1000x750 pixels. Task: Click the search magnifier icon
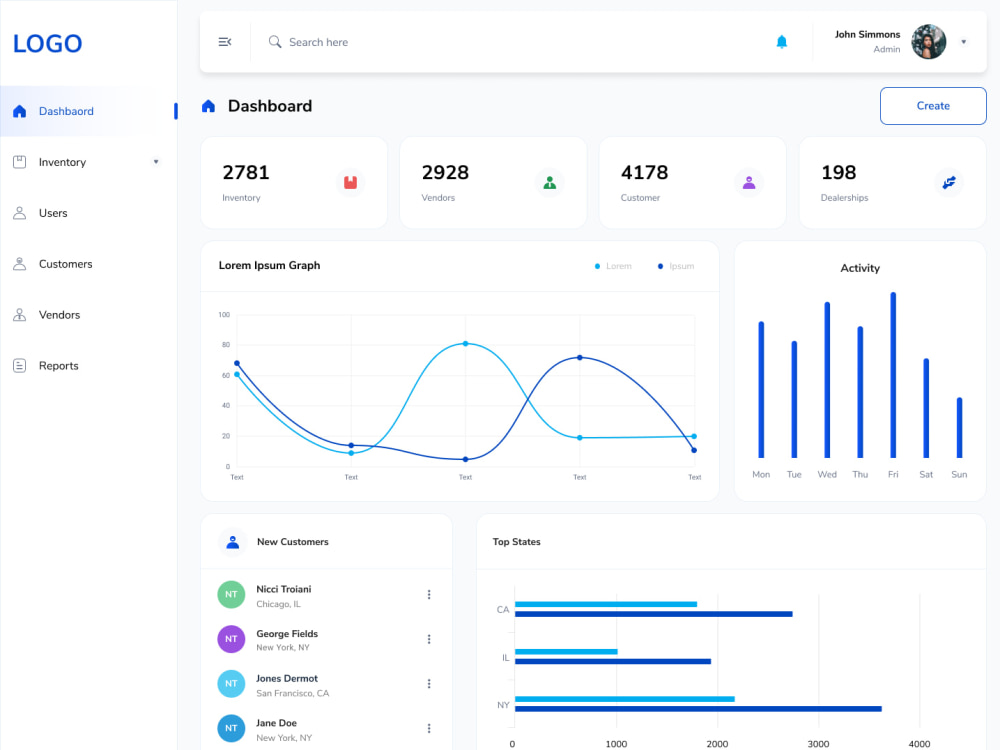[x=275, y=42]
